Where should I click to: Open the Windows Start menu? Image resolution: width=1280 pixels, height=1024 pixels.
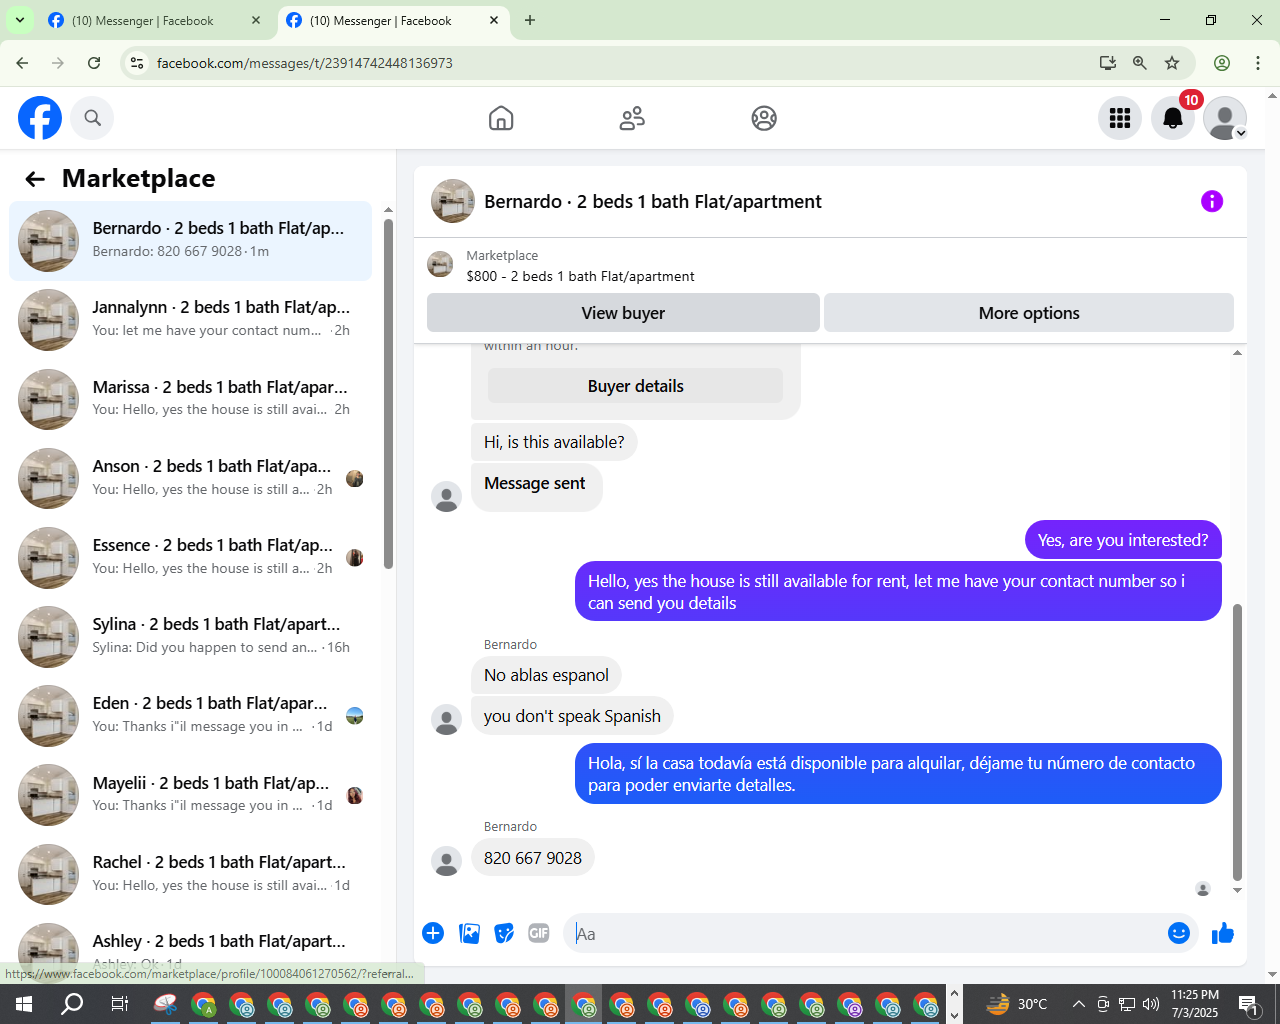23,1004
